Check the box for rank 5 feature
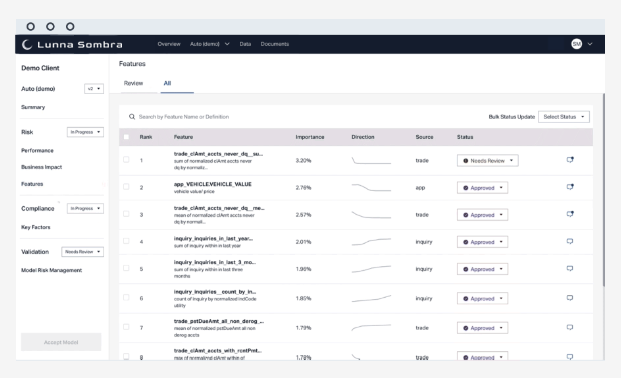Image resolution: width=621 pixels, height=378 pixels. 126,268
